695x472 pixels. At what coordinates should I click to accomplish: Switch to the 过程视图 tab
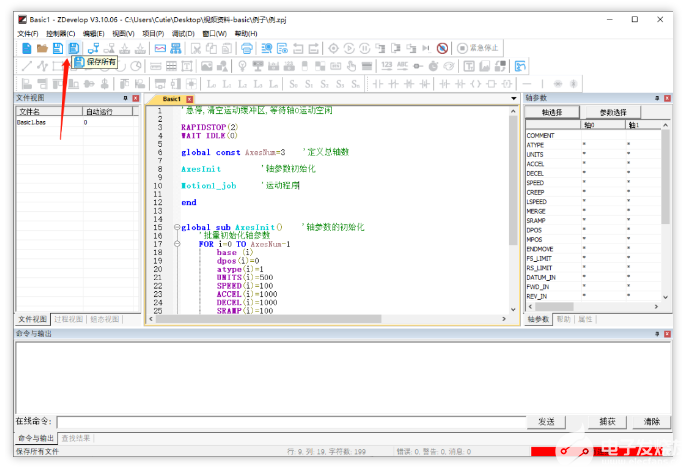66,319
